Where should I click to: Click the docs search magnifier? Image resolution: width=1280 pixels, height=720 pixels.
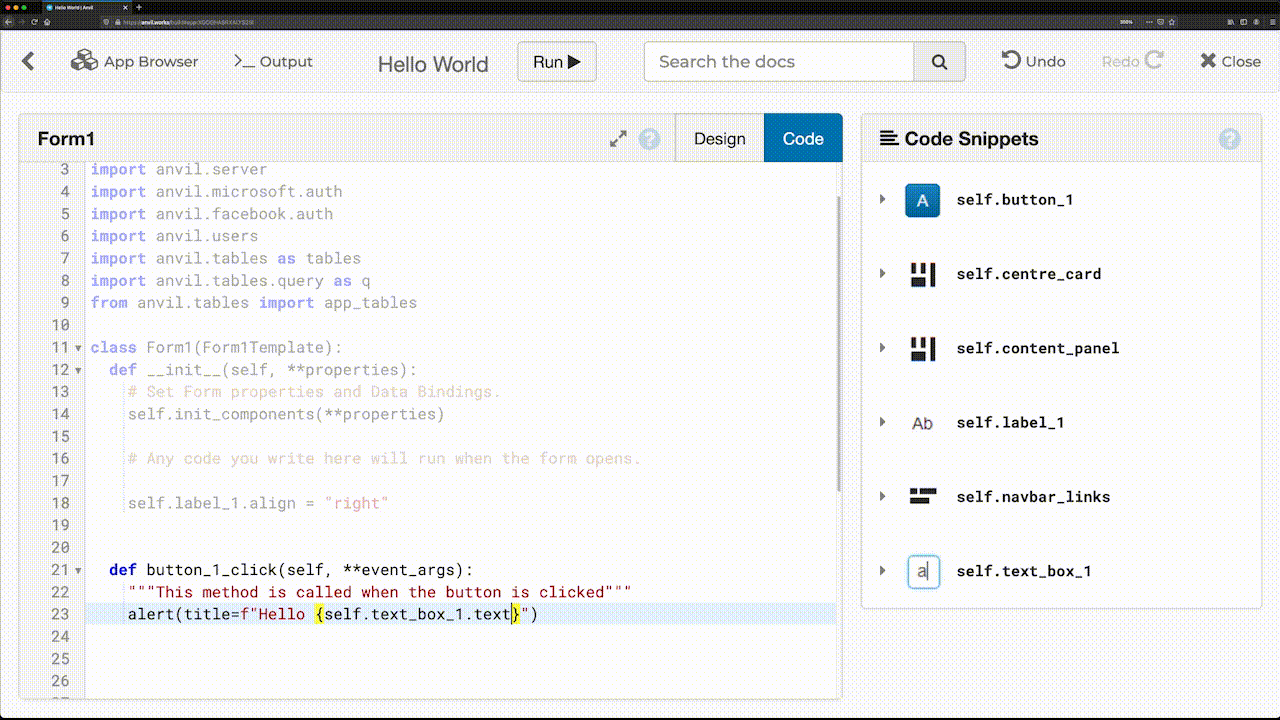click(939, 61)
